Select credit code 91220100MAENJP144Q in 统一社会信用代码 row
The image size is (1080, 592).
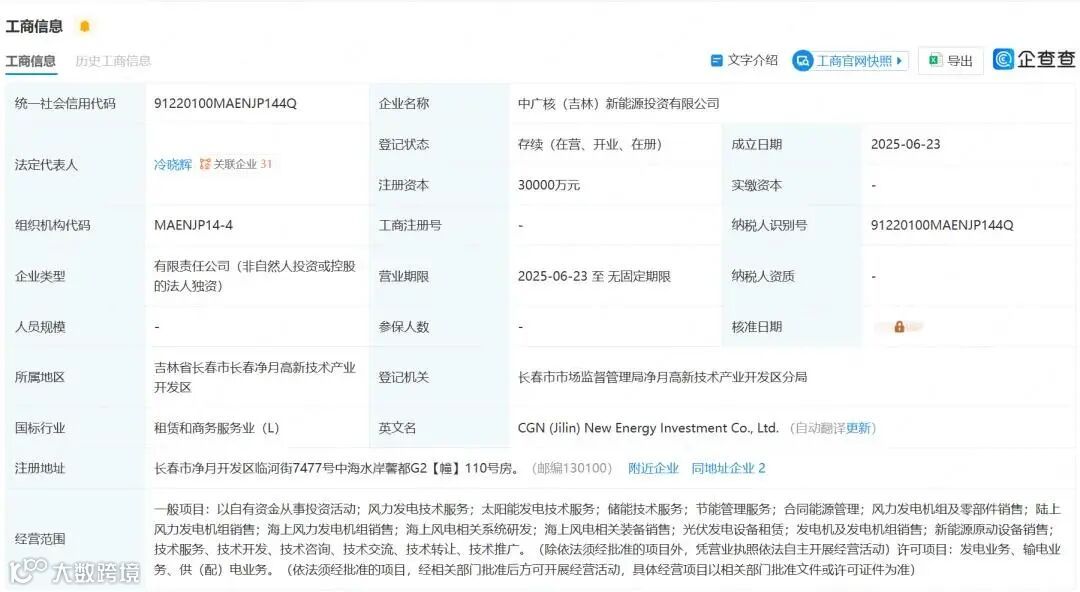225,103
